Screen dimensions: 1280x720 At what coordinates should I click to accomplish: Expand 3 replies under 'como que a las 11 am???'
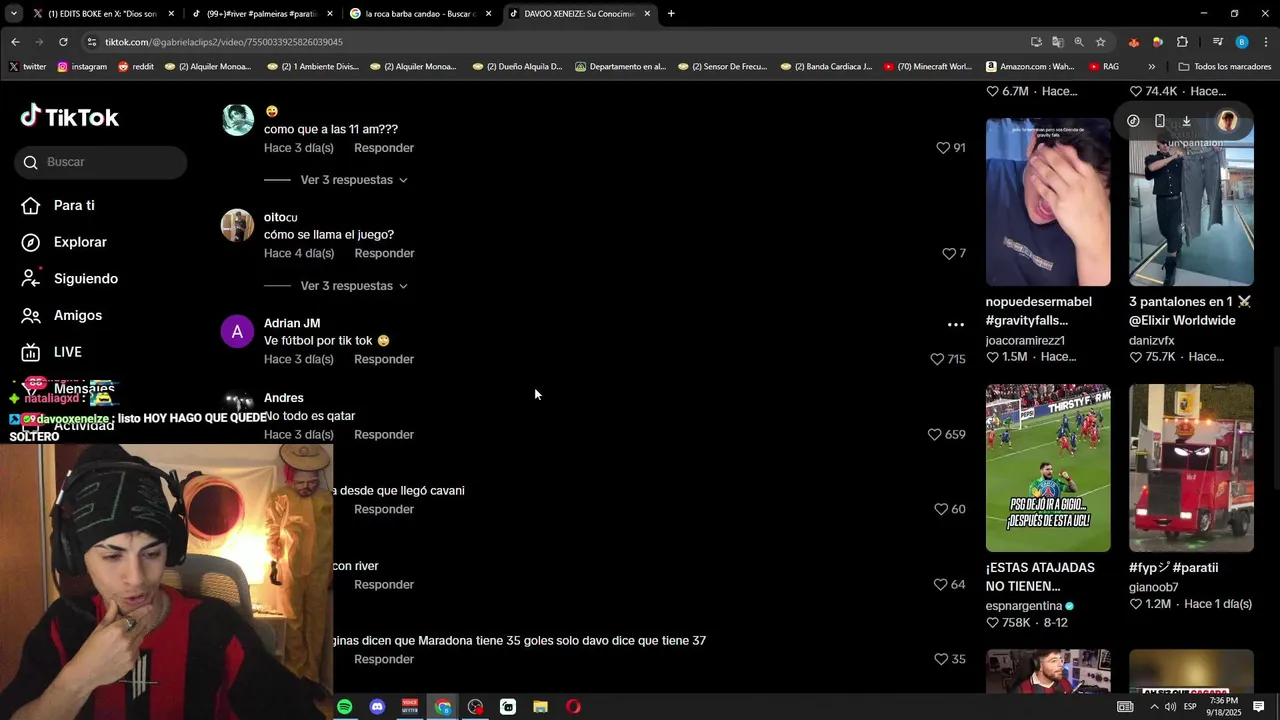354,180
